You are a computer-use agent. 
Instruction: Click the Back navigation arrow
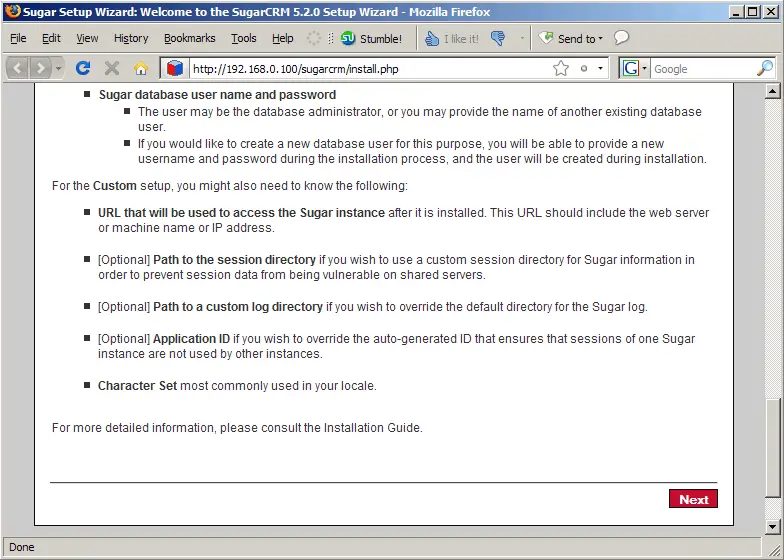[18, 68]
